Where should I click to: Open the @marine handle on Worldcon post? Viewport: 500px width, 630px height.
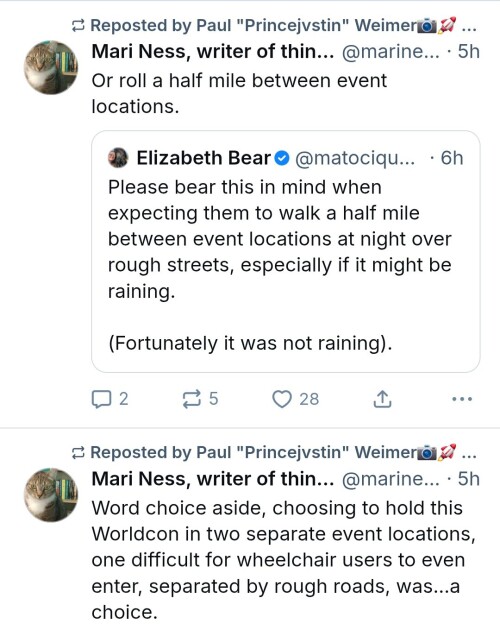pyautogui.click(x=391, y=479)
